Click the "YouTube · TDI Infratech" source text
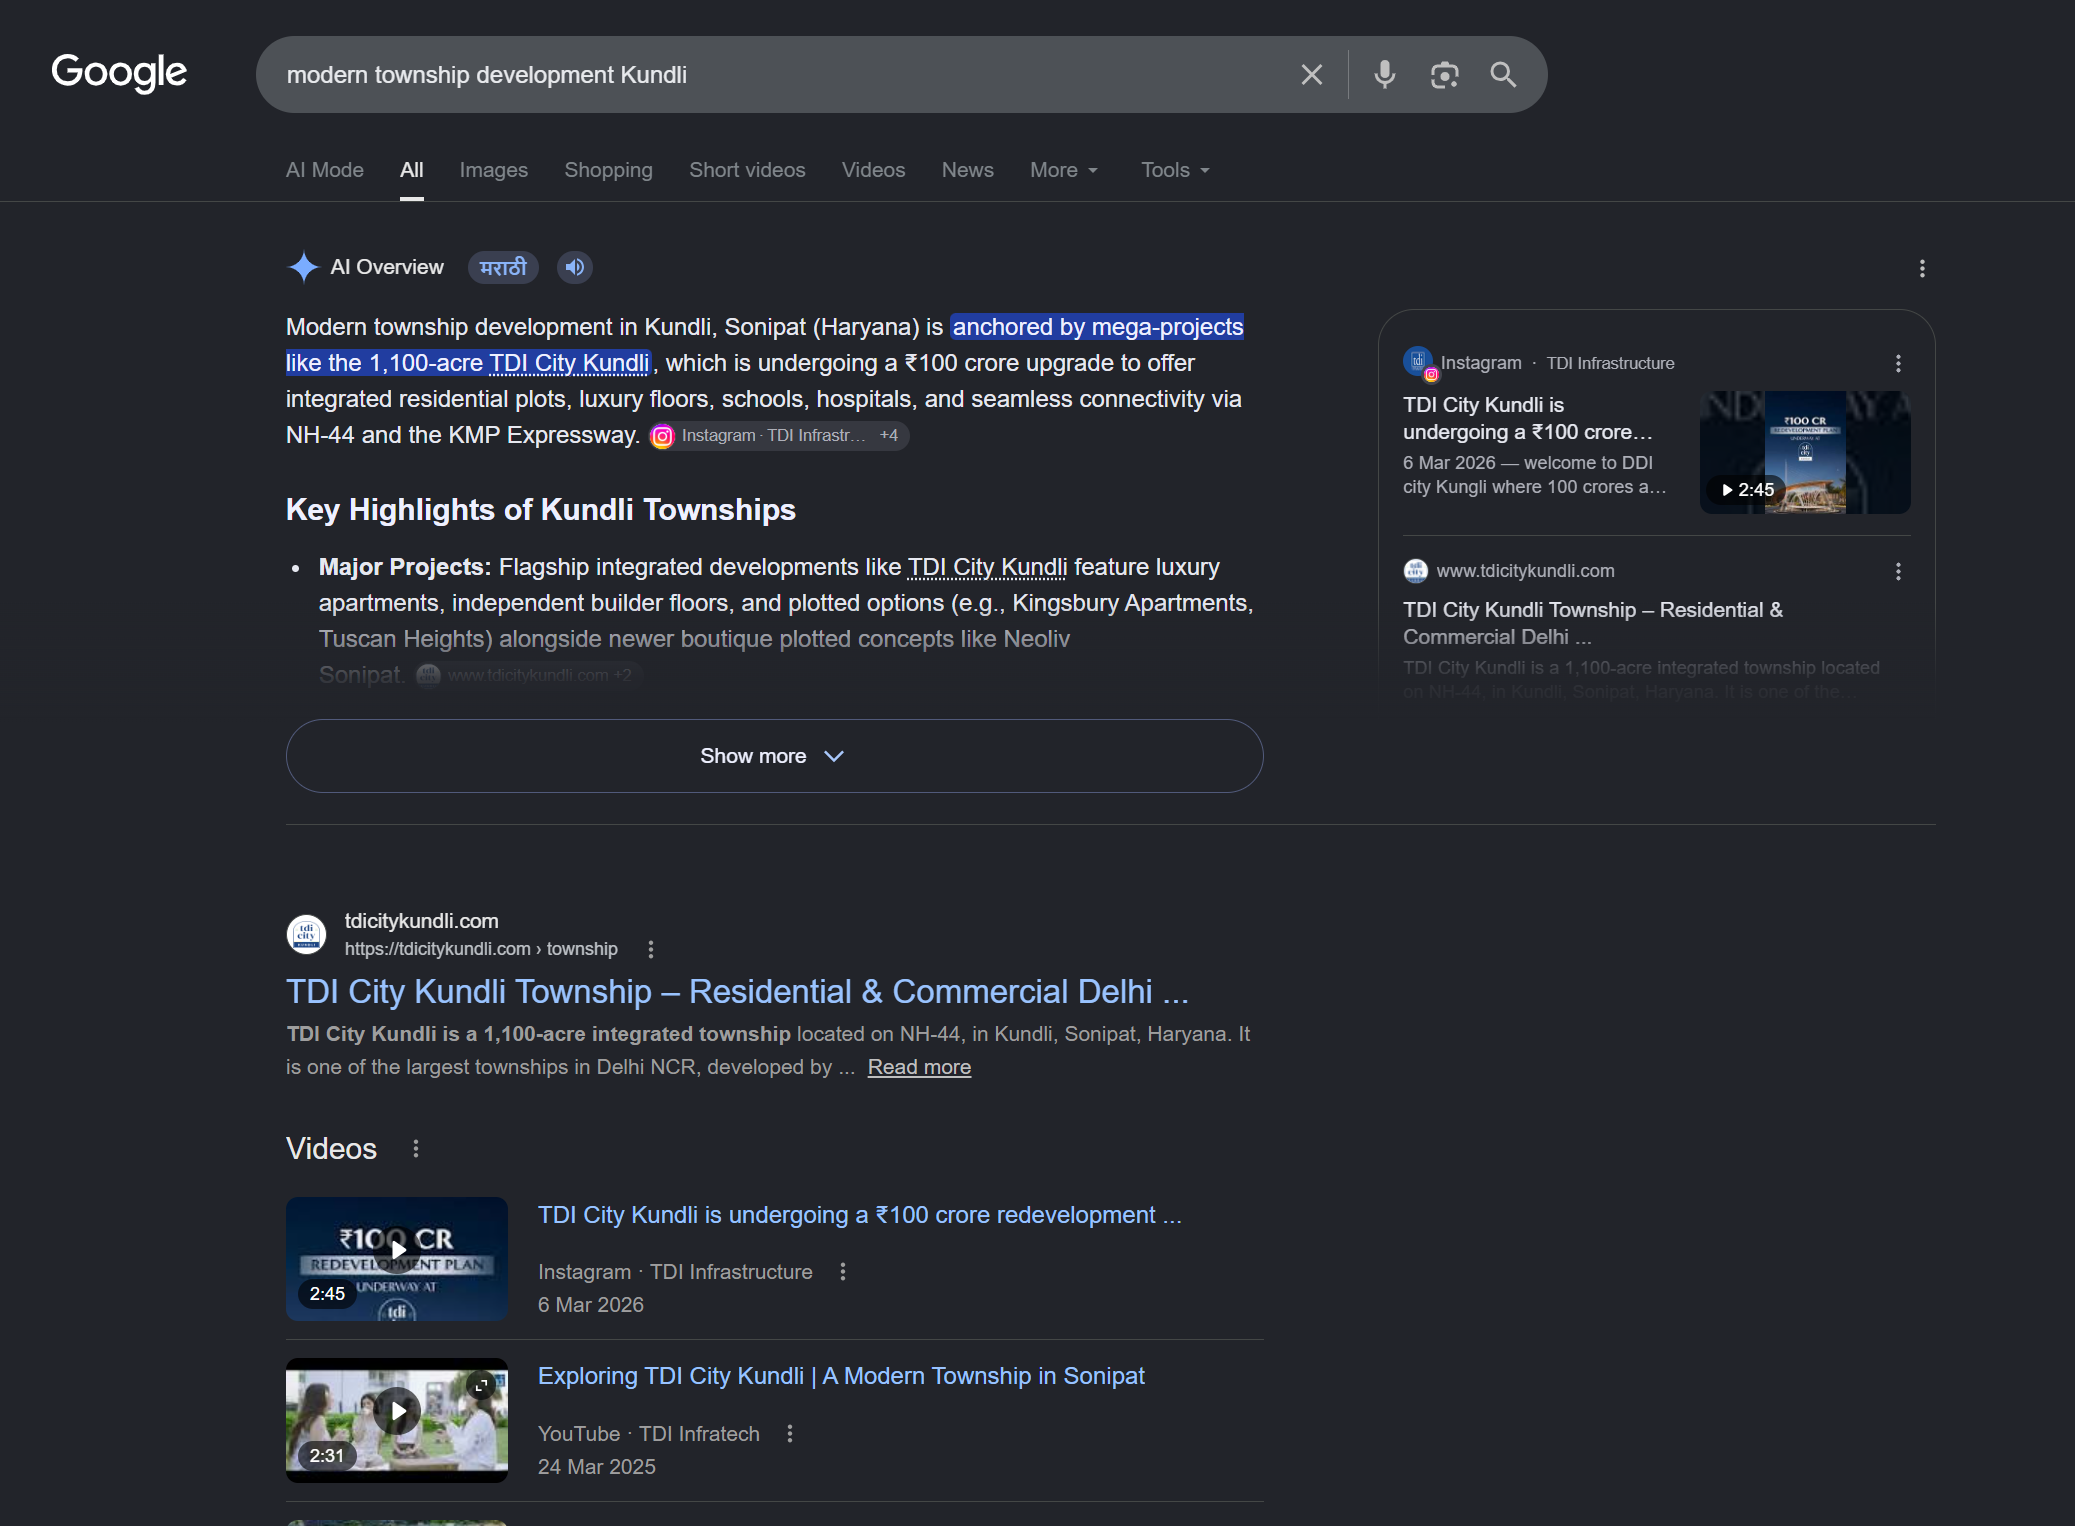 (649, 1434)
